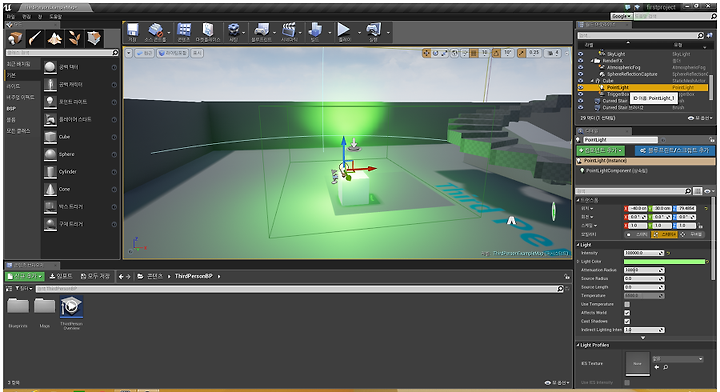The image size is (720, 392).
Task: Toggle Use Temperature checkbox
Action: pos(627,304)
